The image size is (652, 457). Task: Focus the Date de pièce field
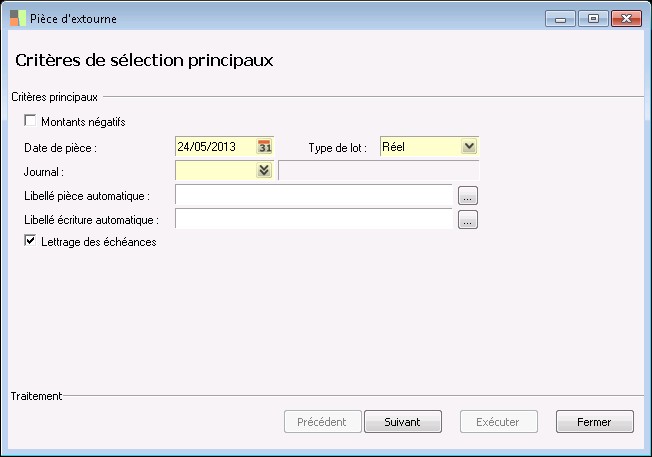pos(214,147)
